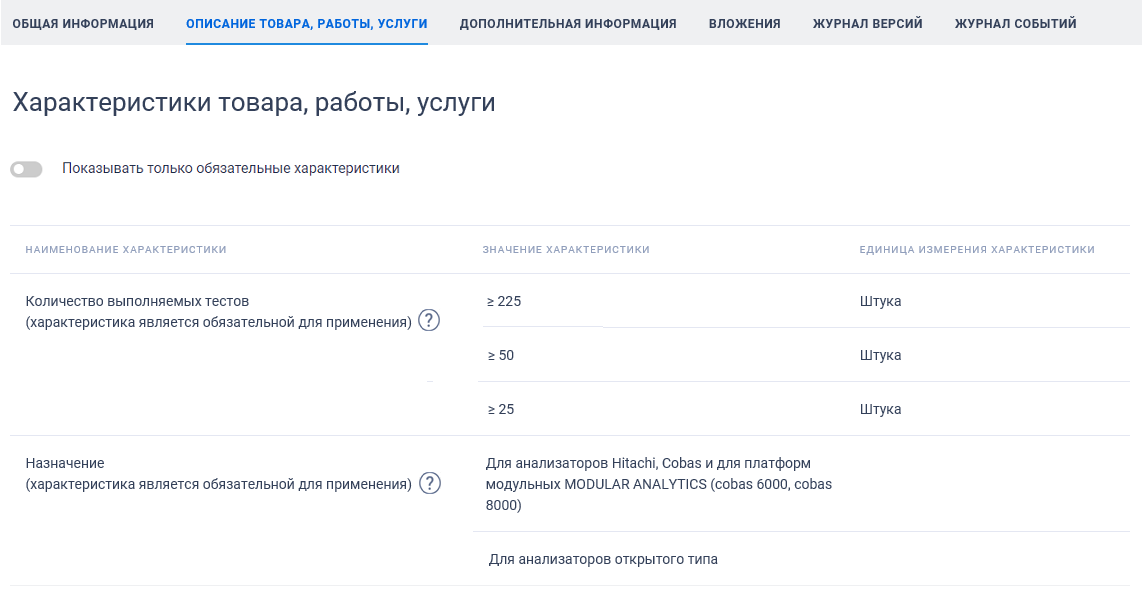The width and height of the screenshot is (1142, 597).
Task: Click Штука unit in the ≥ 25 row
Action: coord(880,409)
